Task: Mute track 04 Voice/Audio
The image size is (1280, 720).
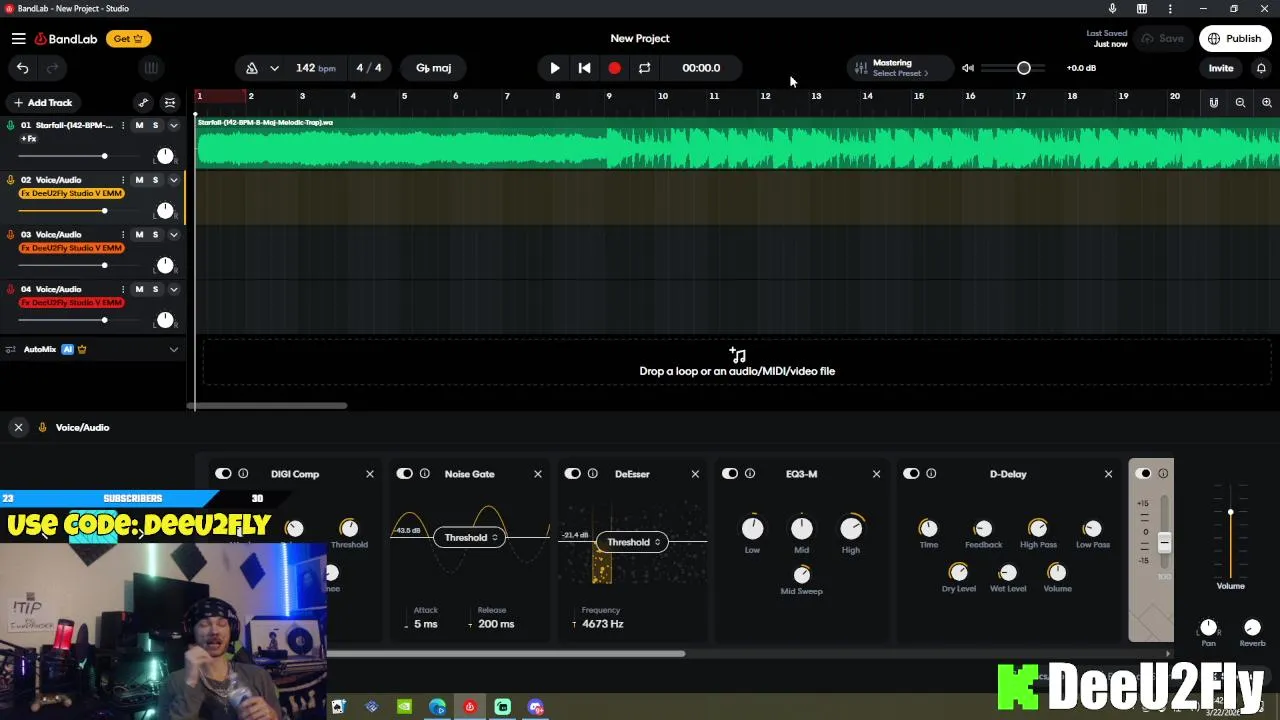Action: click(x=139, y=289)
